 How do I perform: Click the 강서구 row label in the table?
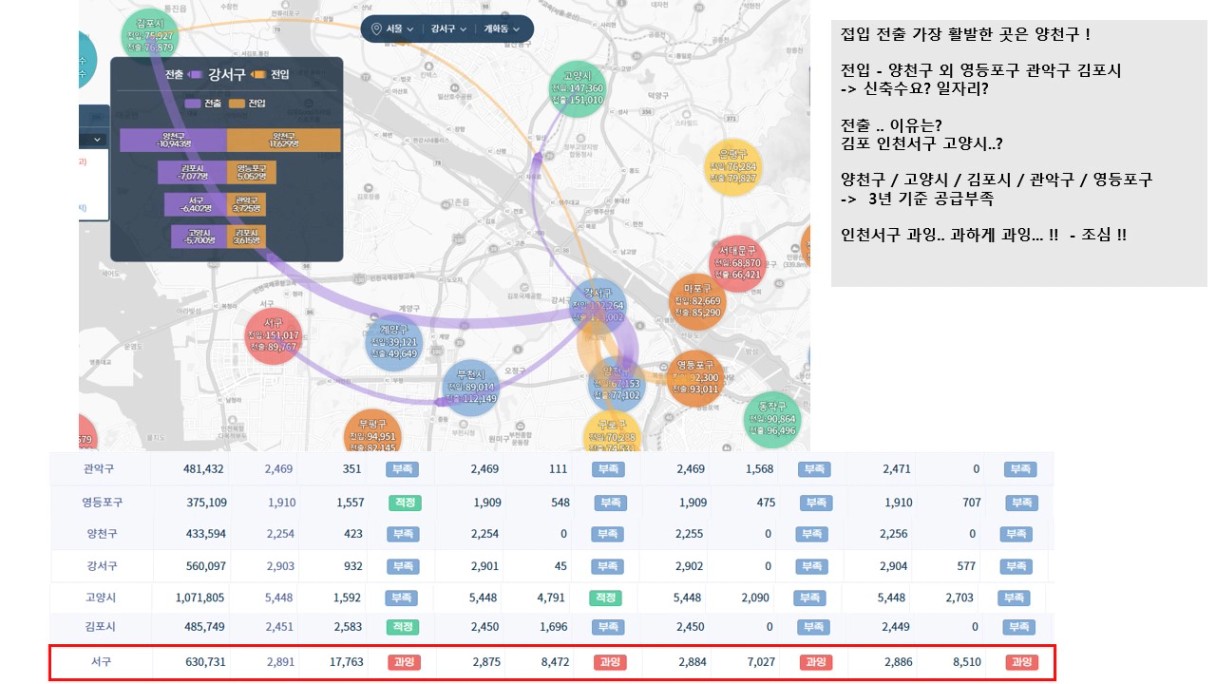pos(100,566)
